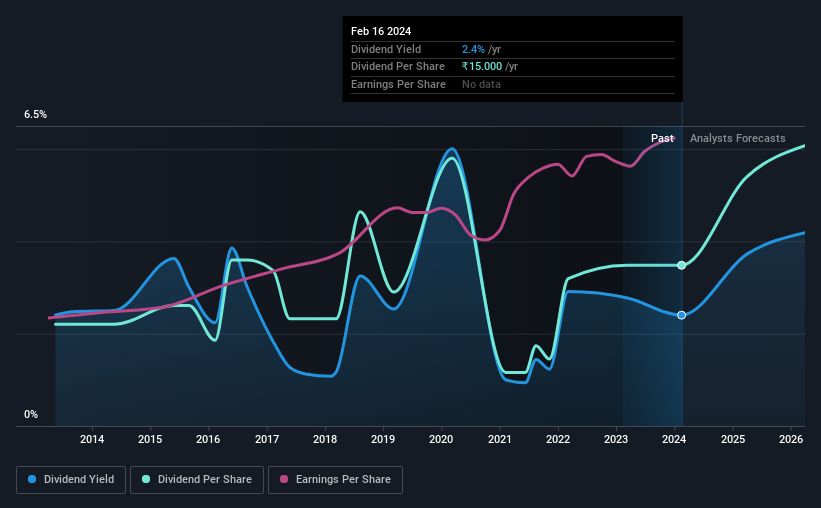821x508 pixels.
Task: Click the 2021 x-axis label
Action: click(x=500, y=439)
